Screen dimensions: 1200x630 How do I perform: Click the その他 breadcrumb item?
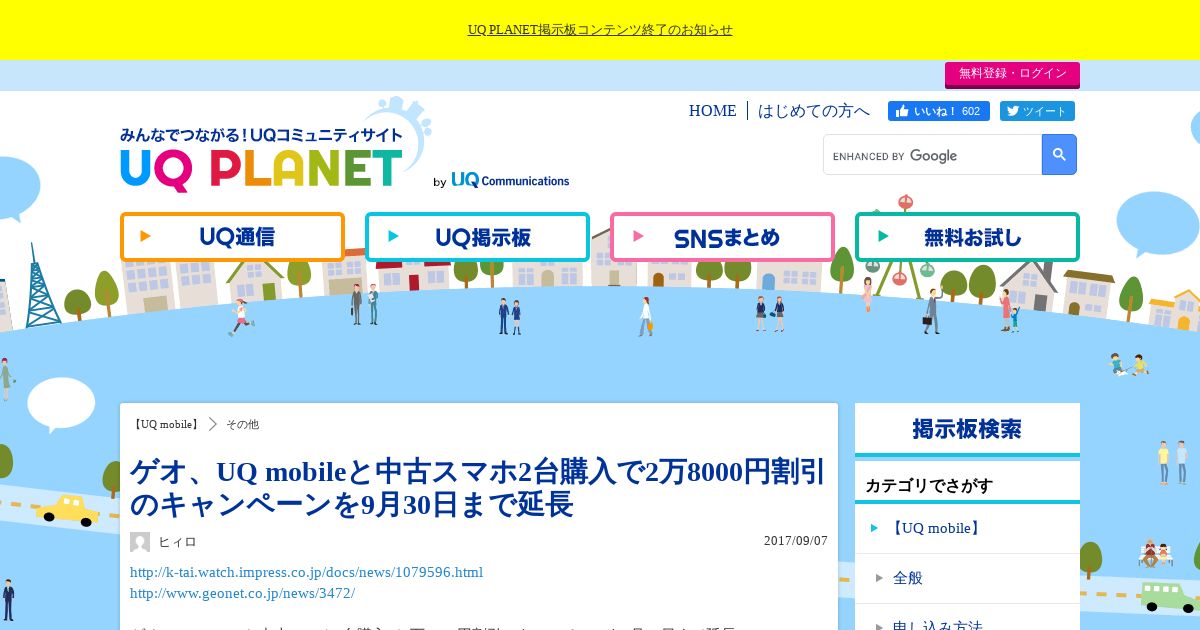[x=242, y=424]
